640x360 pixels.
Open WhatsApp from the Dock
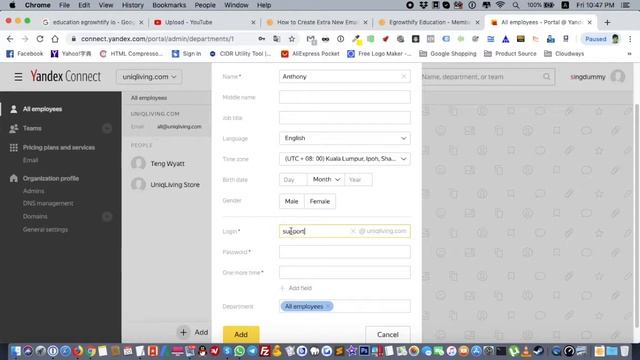point(240,351)
